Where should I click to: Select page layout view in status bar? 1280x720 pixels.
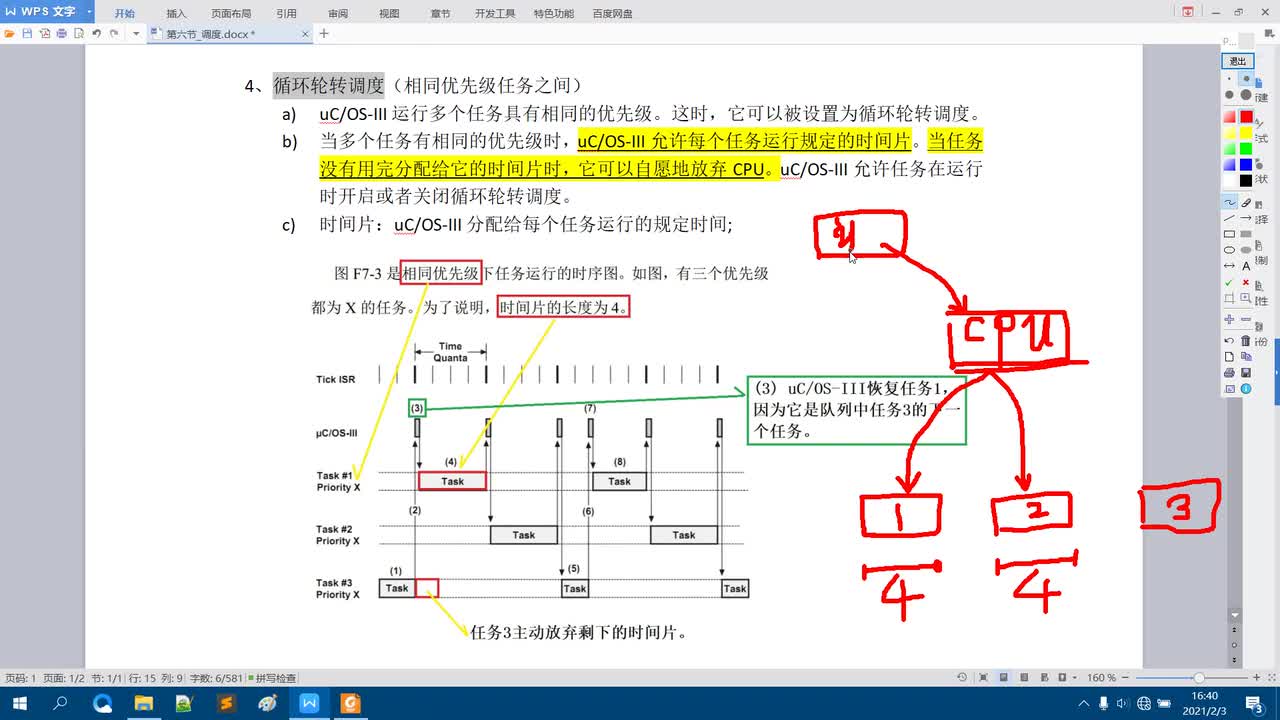(1004, 677)
